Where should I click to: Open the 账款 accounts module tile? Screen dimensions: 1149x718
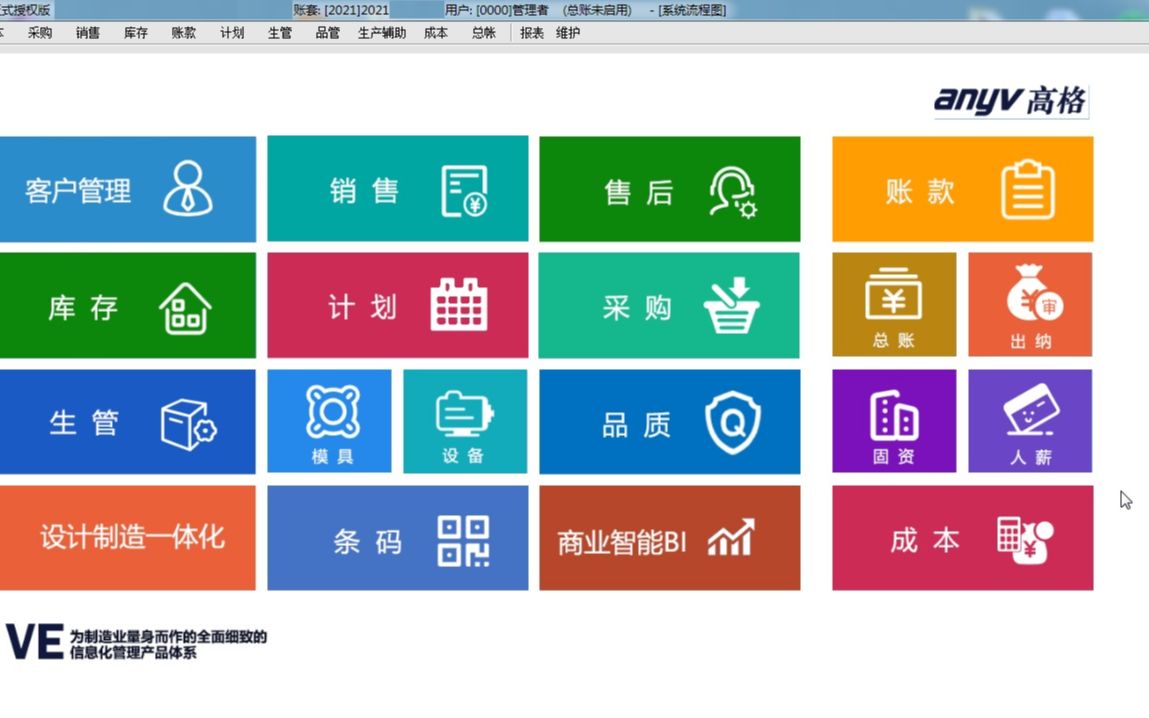[x=962, y=188]
